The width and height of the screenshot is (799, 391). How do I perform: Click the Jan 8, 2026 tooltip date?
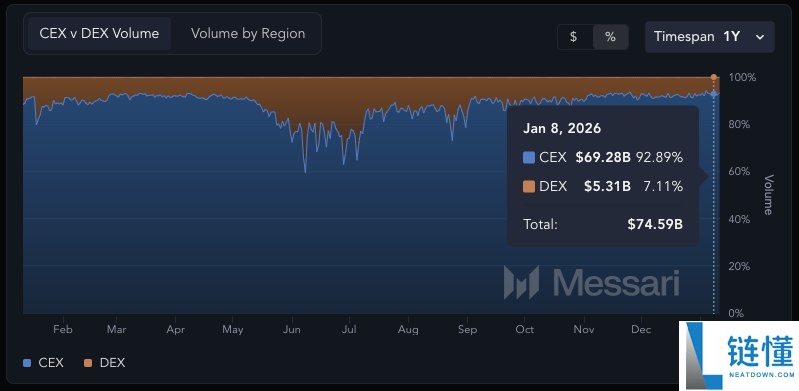point(562,128)
